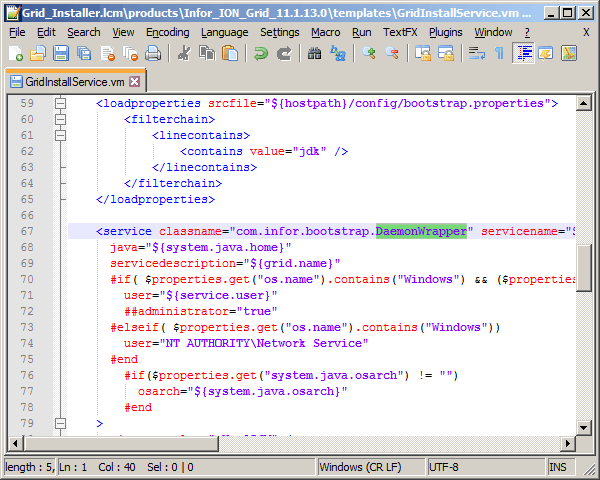Image resolution: width=600 pixels, height=480 pixels.
Task: Collapse the filterchain fold at line 60
Action: [60, 120]
